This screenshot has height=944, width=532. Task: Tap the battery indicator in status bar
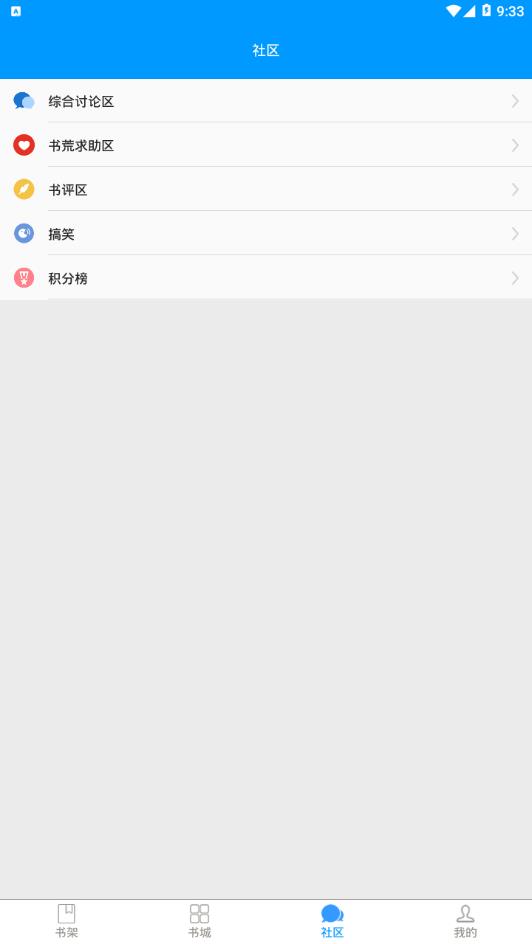click(486, 11)
